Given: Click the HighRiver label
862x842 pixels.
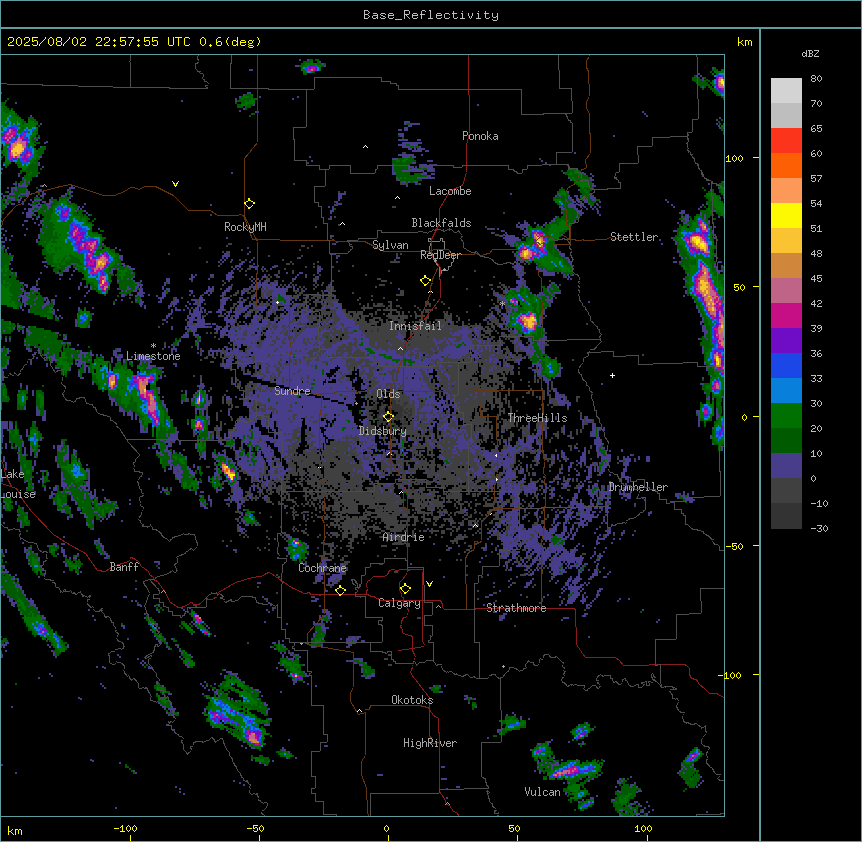Looking at the screenshot, I should click(430, 743).
